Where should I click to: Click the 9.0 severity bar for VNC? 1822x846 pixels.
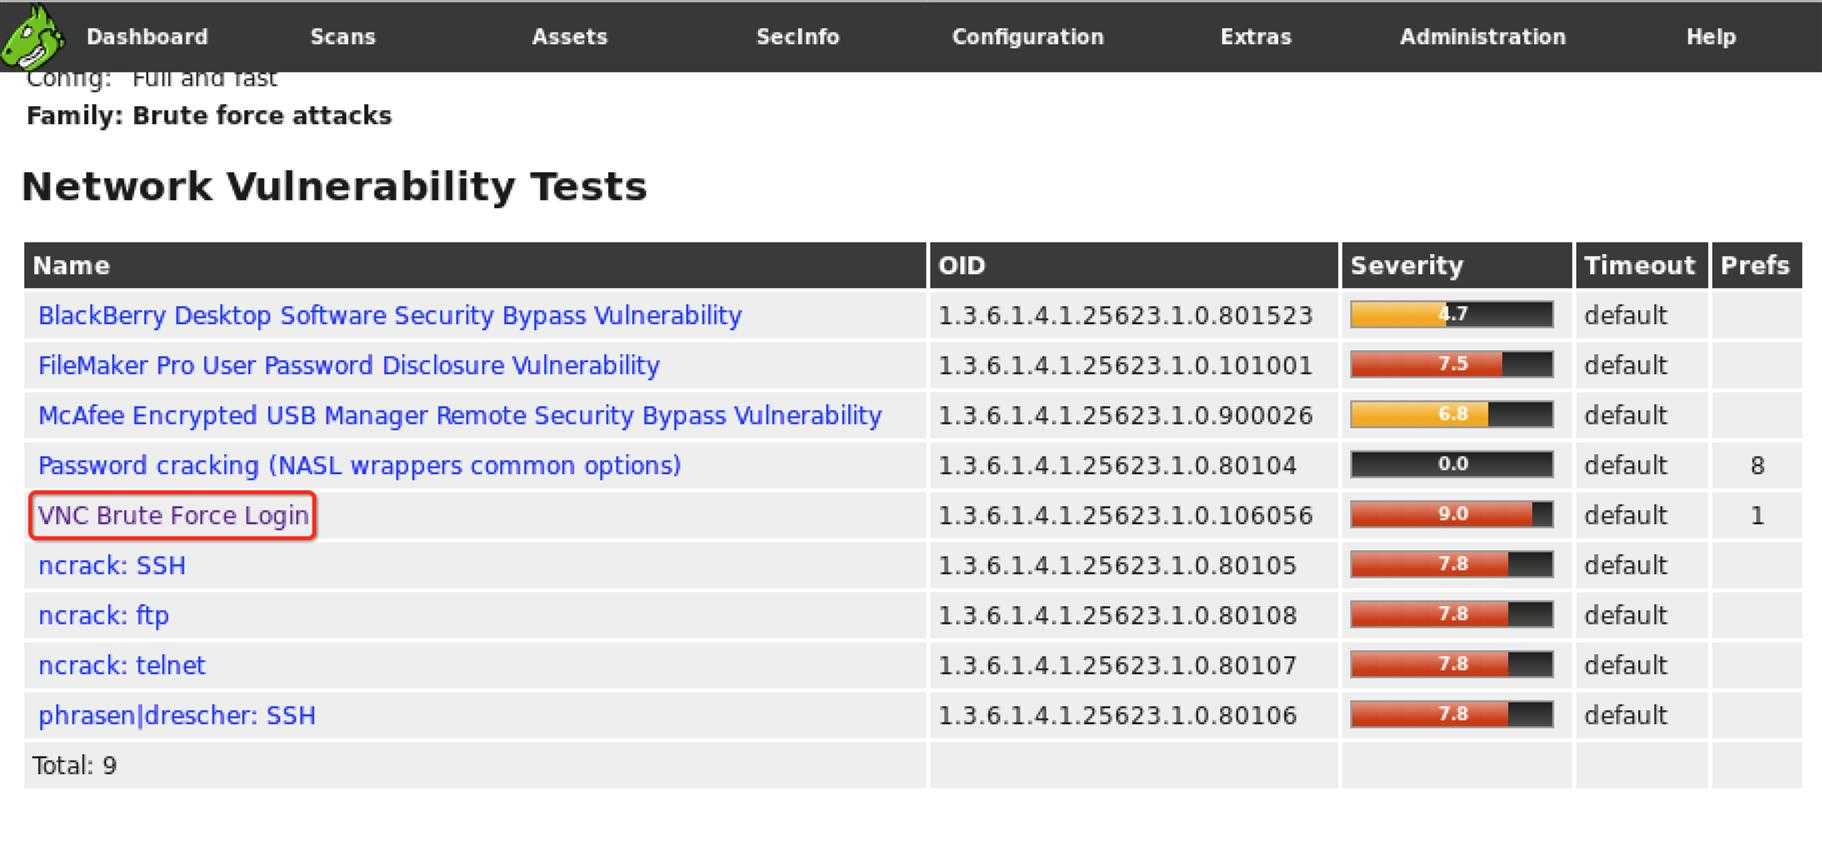pos(1451,514)
